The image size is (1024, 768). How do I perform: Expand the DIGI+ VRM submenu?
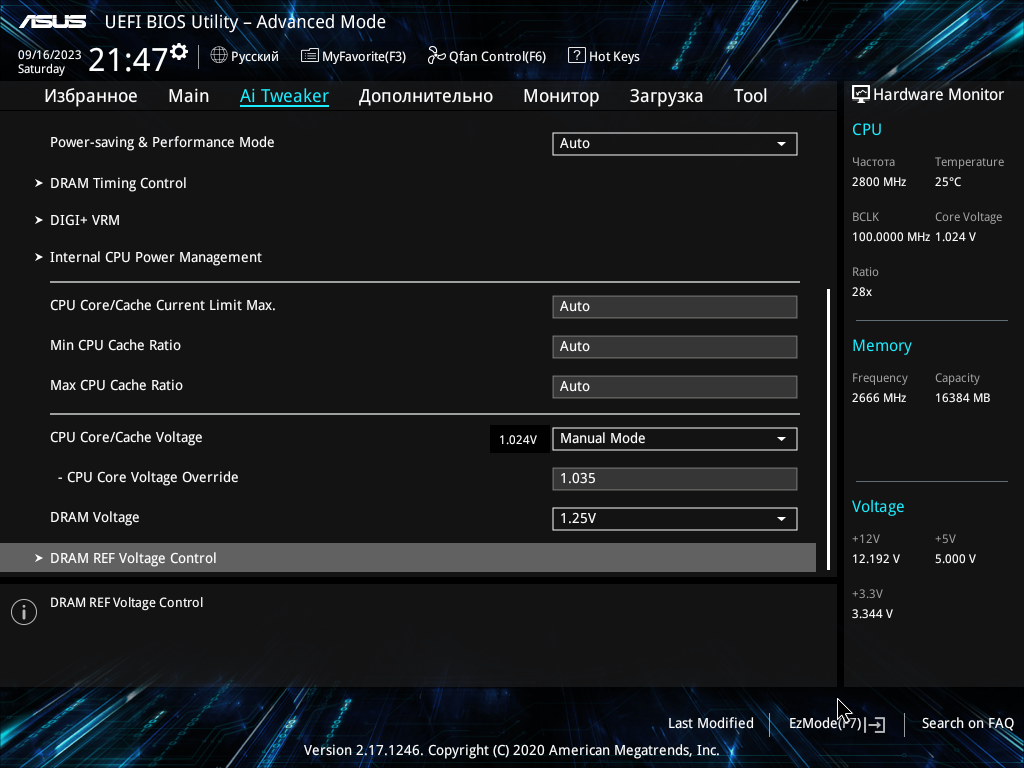(85, 220)
